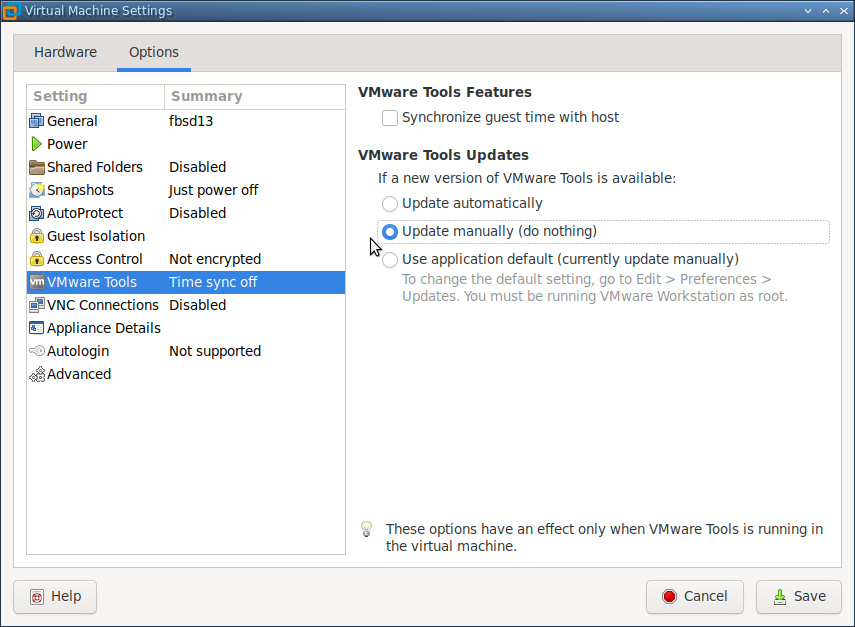Screen dimensions: 855x627
Task: Switch to the Options tab
Action: 154,52
